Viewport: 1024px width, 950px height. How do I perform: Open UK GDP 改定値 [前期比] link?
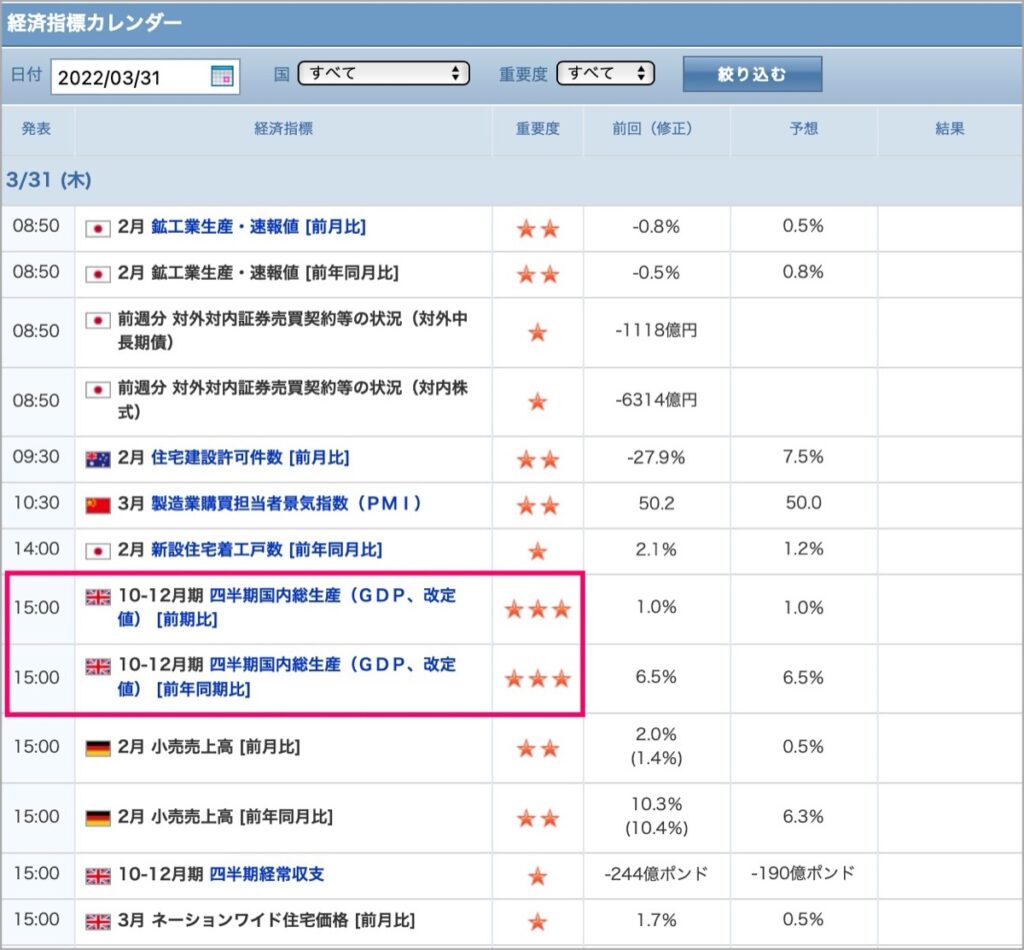tap(287, 607)
